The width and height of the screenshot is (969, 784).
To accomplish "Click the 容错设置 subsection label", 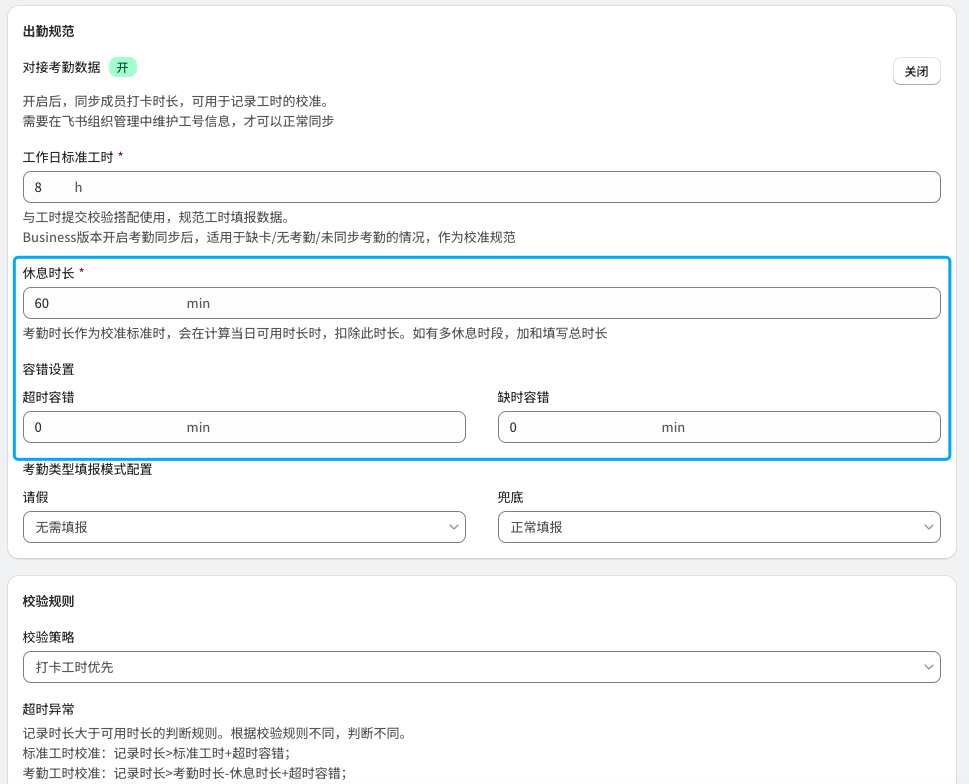I will click(x=48, y=369).
